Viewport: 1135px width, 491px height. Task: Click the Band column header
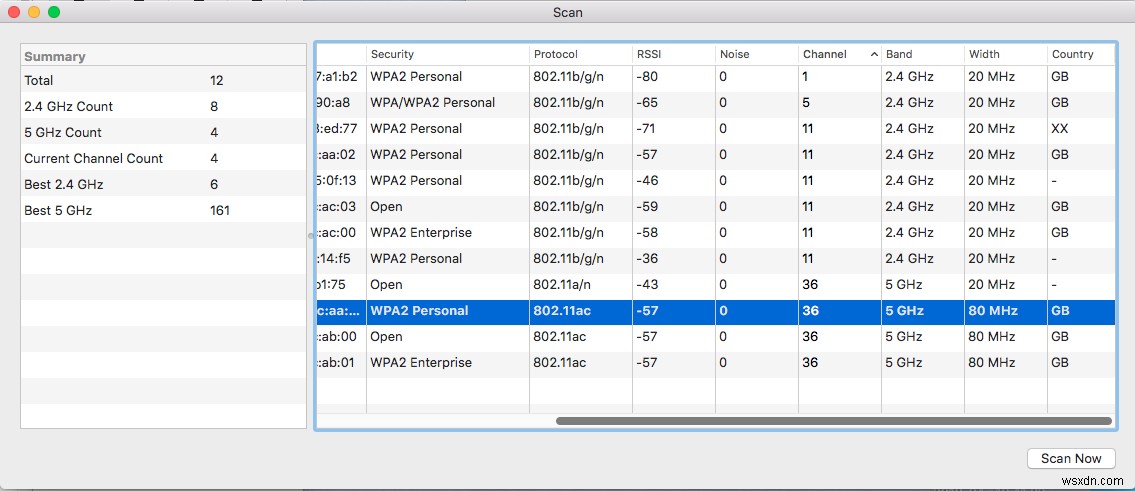tap(899, 54)
